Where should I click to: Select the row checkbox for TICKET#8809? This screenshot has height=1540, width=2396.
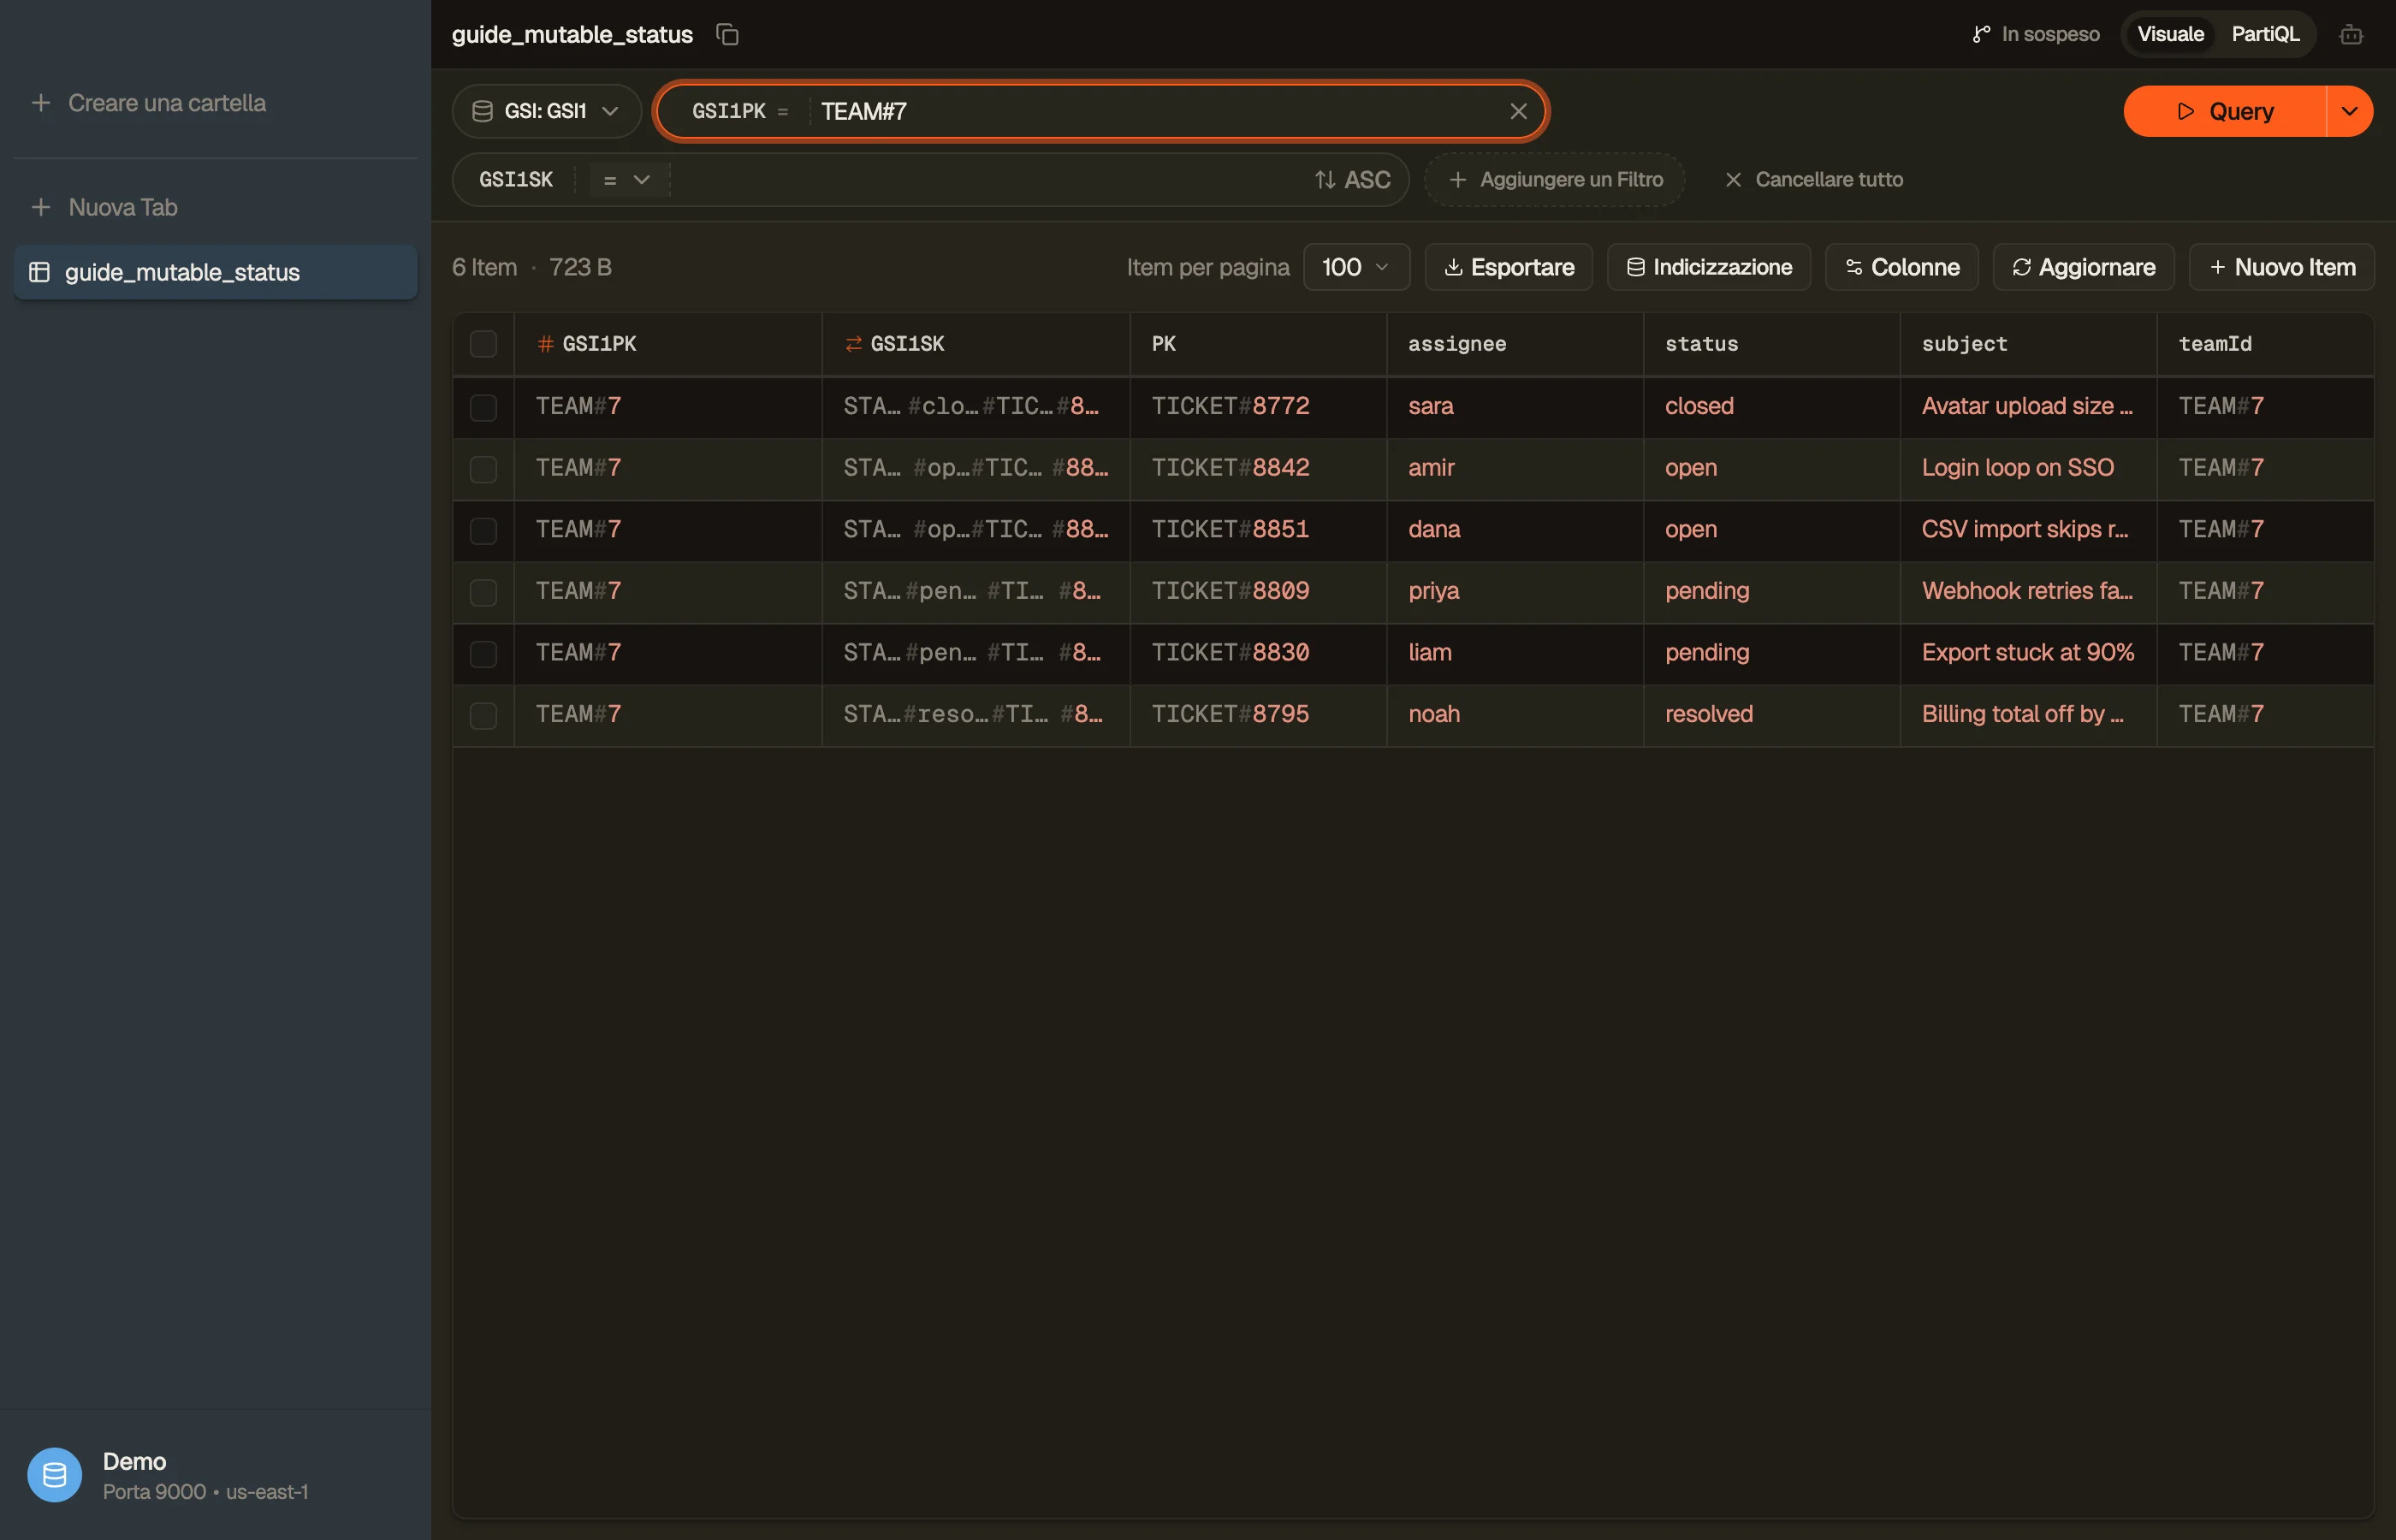(x=483, y=592)
